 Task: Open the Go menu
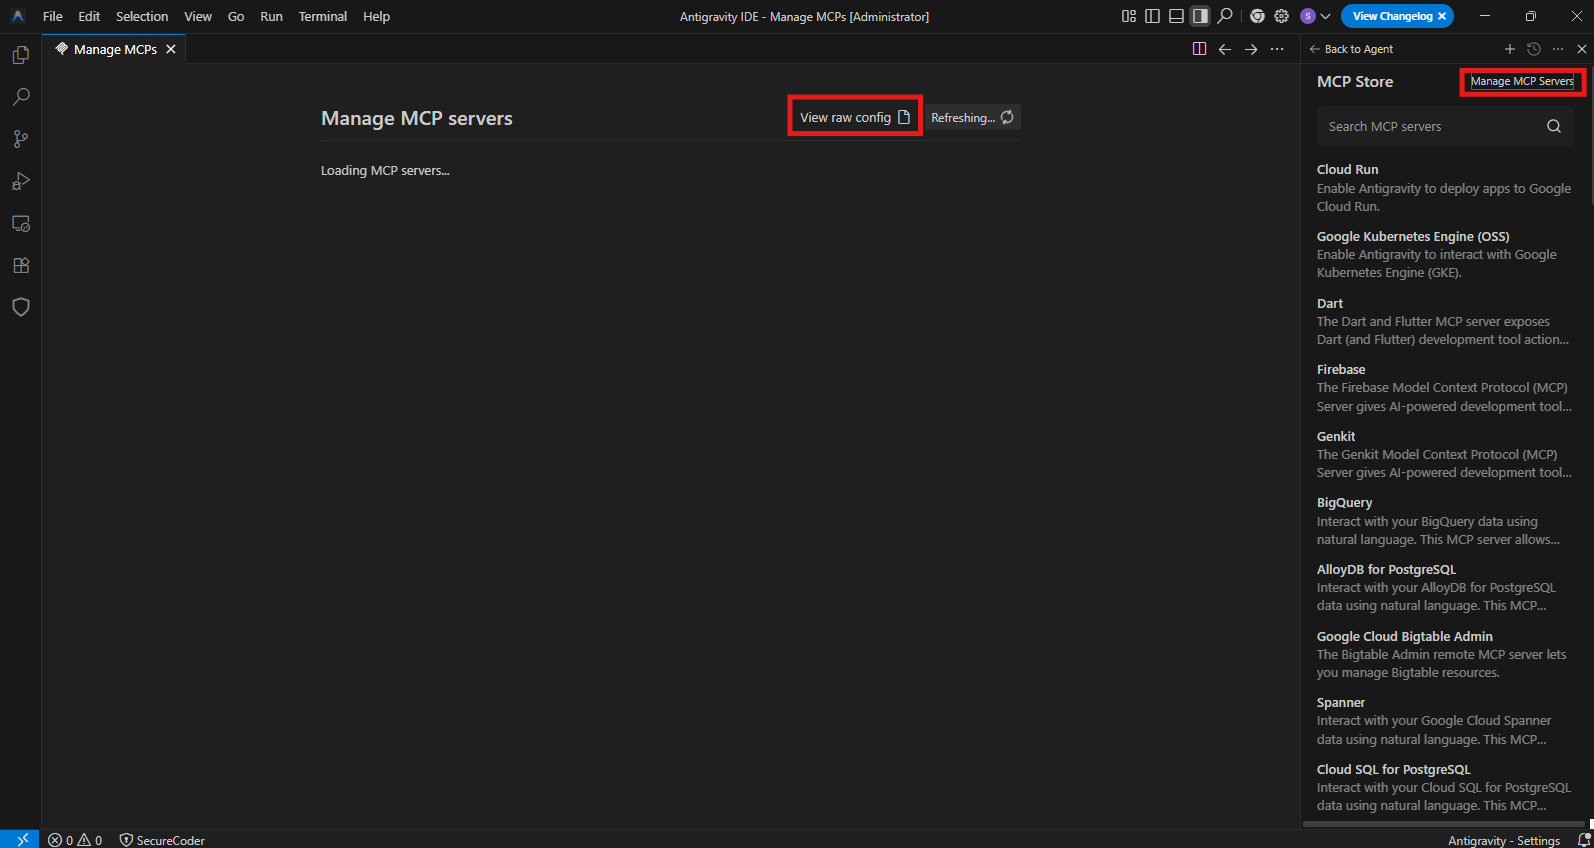pos(236,16)
